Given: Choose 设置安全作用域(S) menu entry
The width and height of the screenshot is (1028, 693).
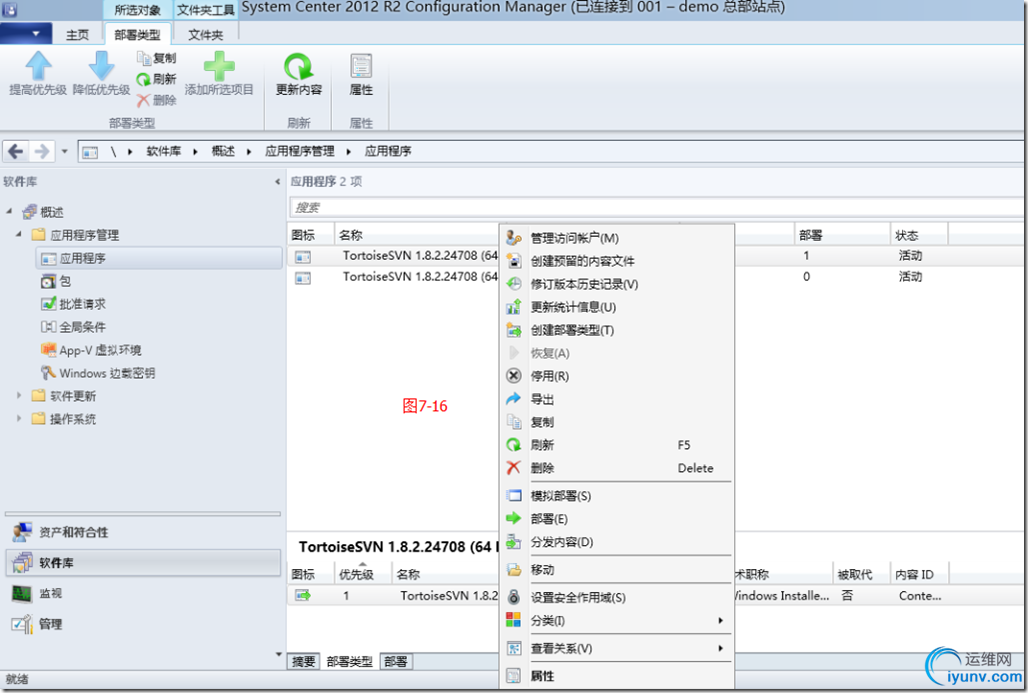Looking at the screenshot, I should pos(615,597).
